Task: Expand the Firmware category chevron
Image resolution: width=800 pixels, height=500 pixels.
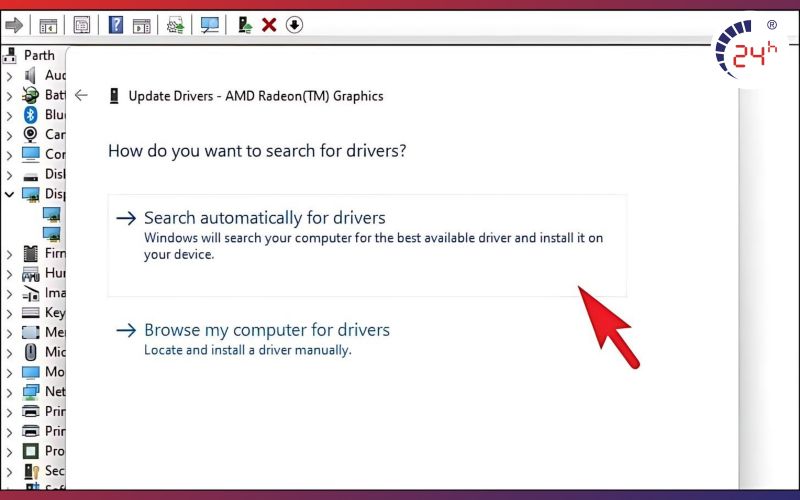Action: (x=10, y=254)
